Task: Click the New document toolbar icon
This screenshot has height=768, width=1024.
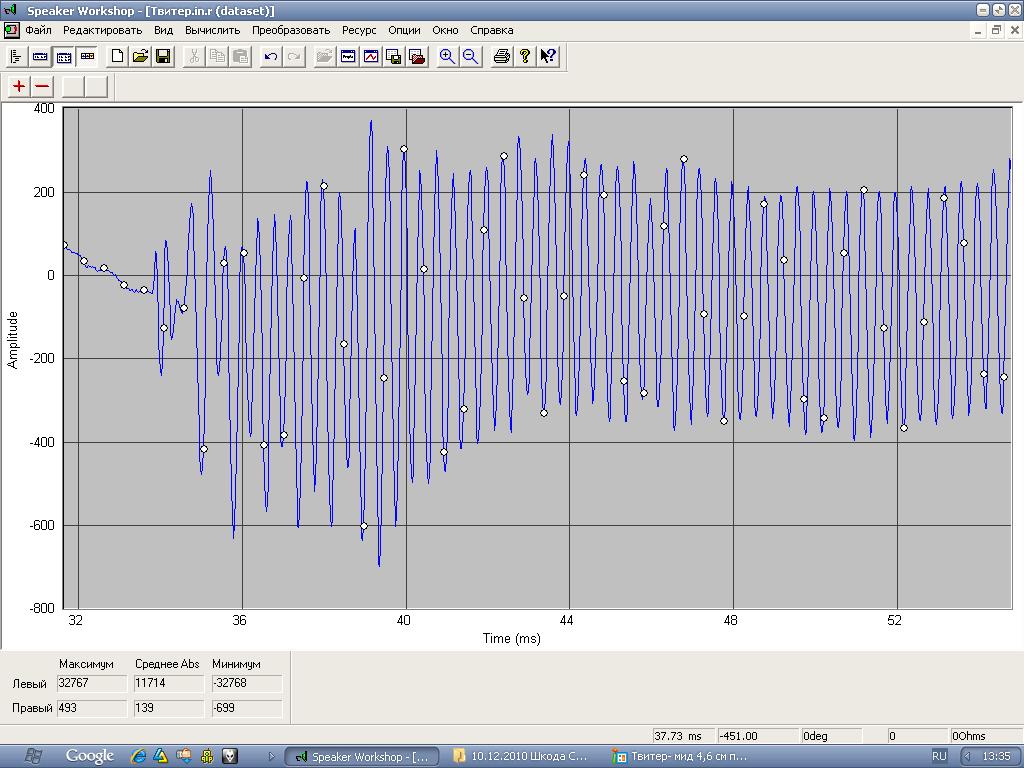Action: pyautogui.click(x=118, y=57)
